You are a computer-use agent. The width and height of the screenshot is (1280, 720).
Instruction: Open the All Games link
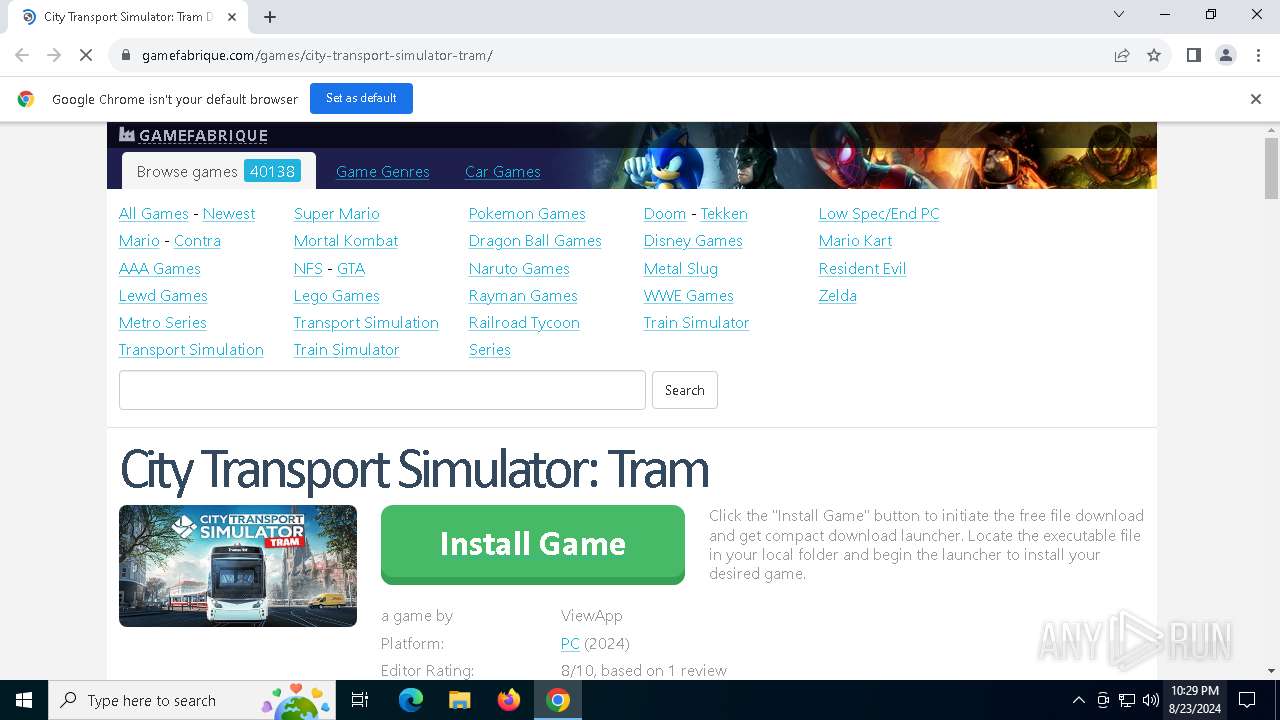click(154, 214)
